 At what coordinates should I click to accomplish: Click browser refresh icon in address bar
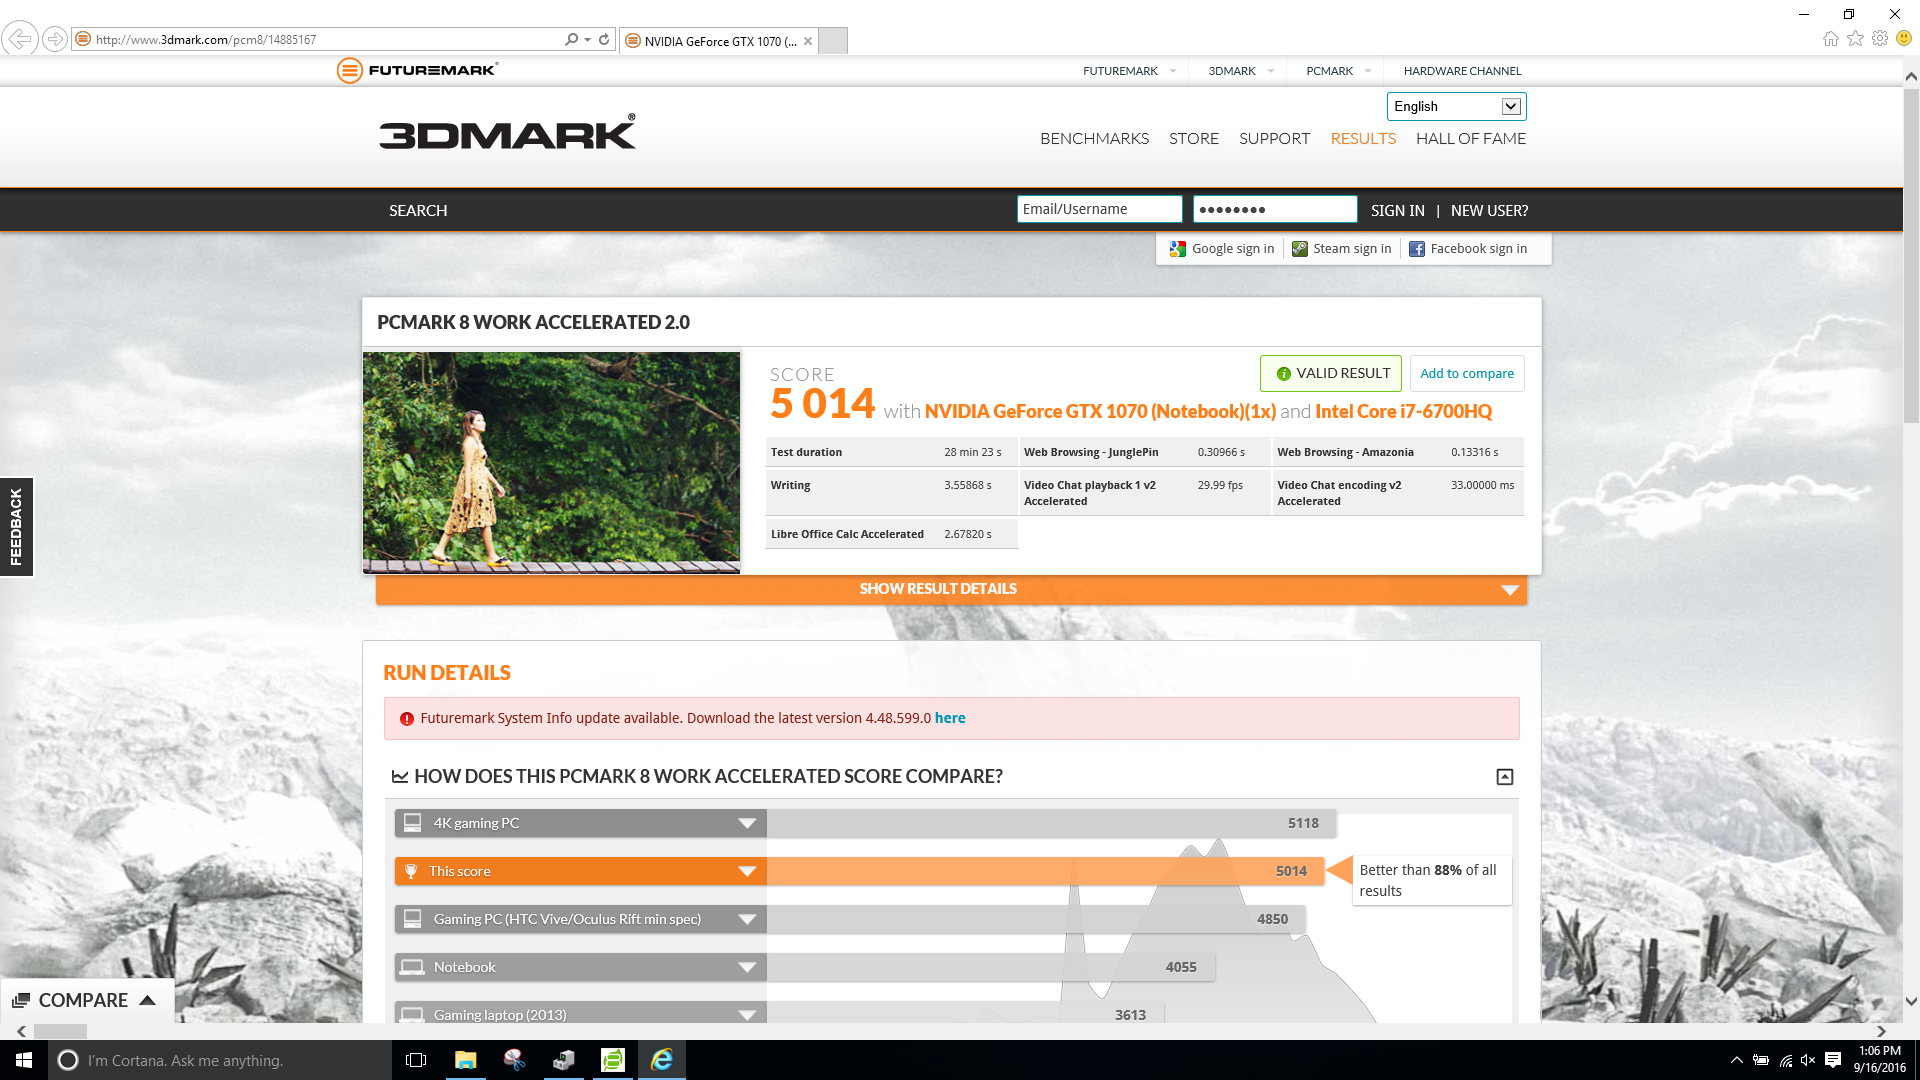[604, 40]
